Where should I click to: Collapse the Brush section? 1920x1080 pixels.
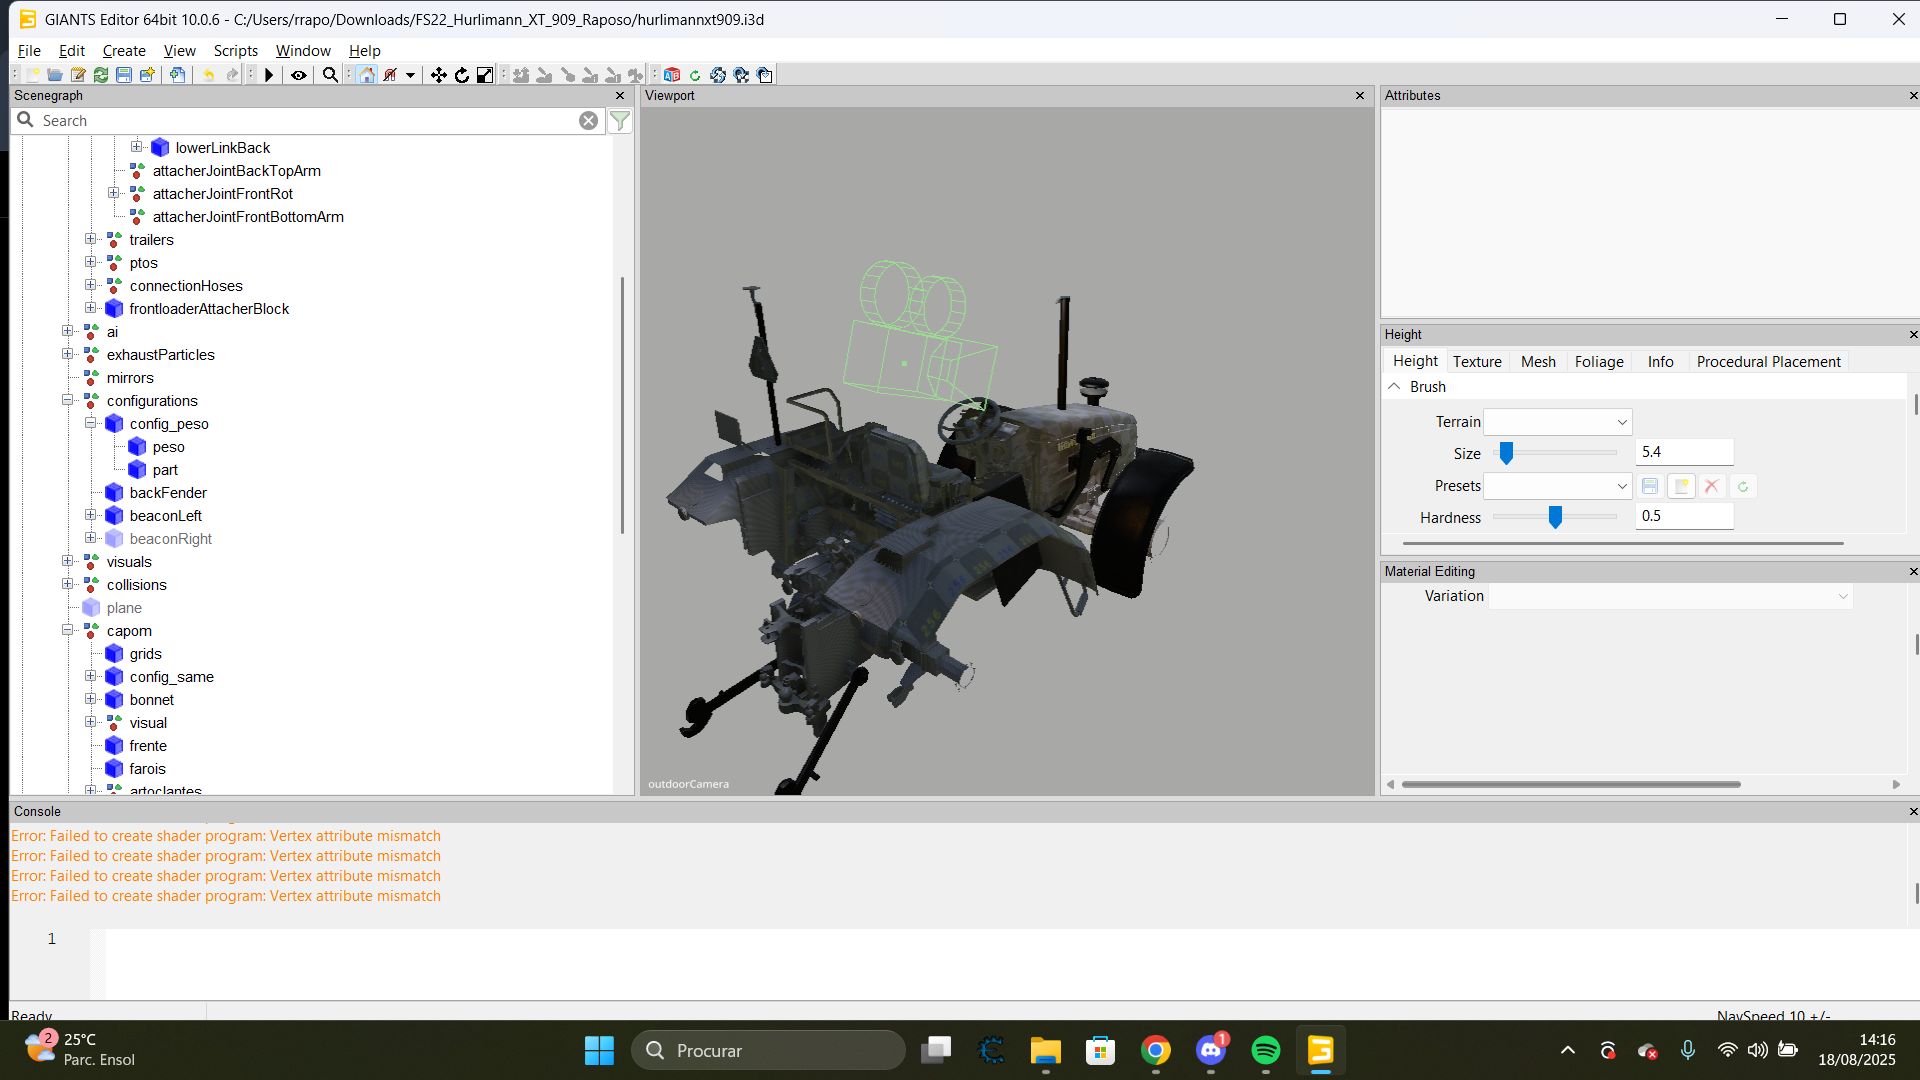point(1394,387)
